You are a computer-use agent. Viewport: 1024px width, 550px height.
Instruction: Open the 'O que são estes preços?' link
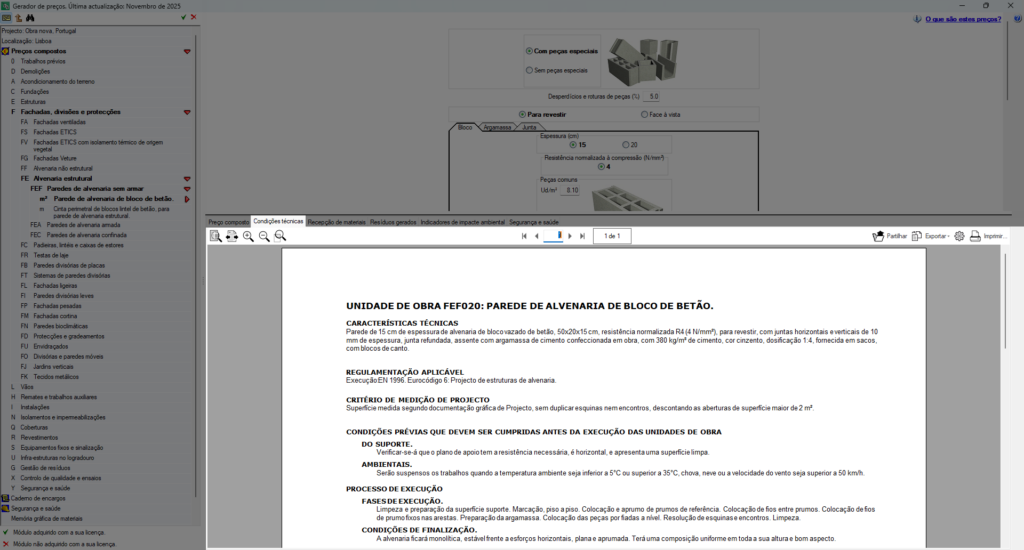coord(963,19)
